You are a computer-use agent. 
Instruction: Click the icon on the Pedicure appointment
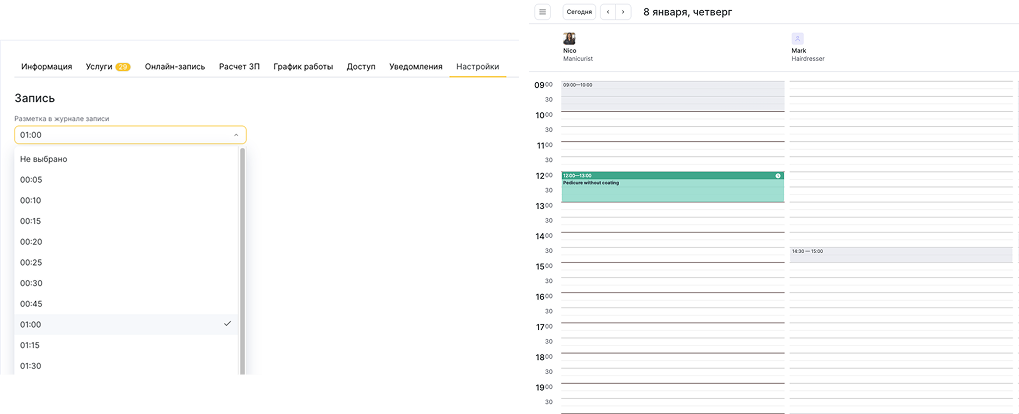point(777,176)
